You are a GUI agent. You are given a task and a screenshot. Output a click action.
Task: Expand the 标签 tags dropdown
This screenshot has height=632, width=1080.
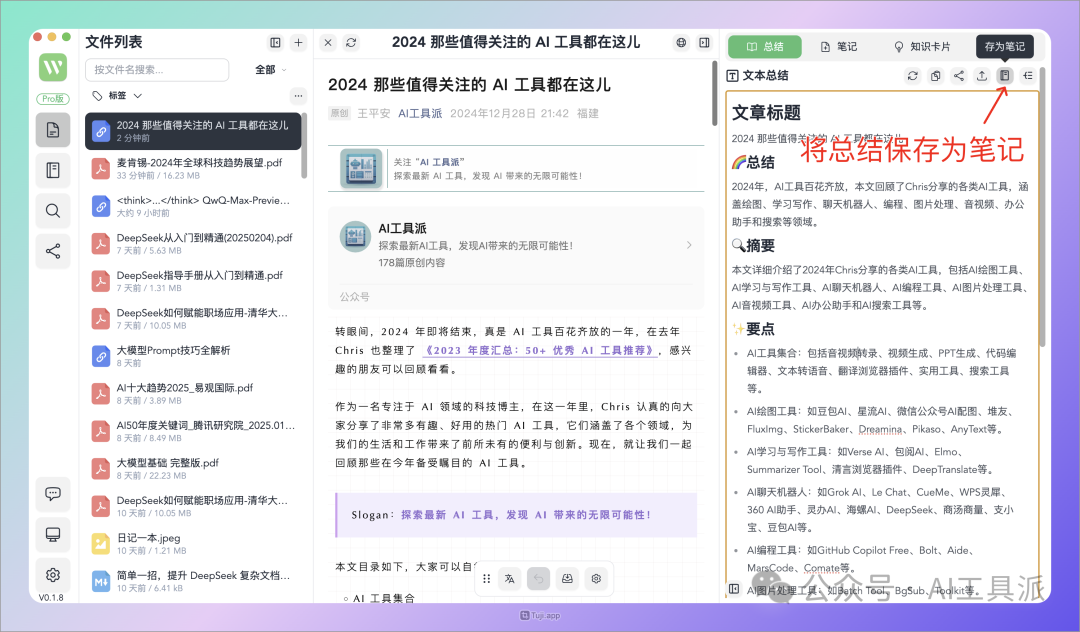click(118, 96)
